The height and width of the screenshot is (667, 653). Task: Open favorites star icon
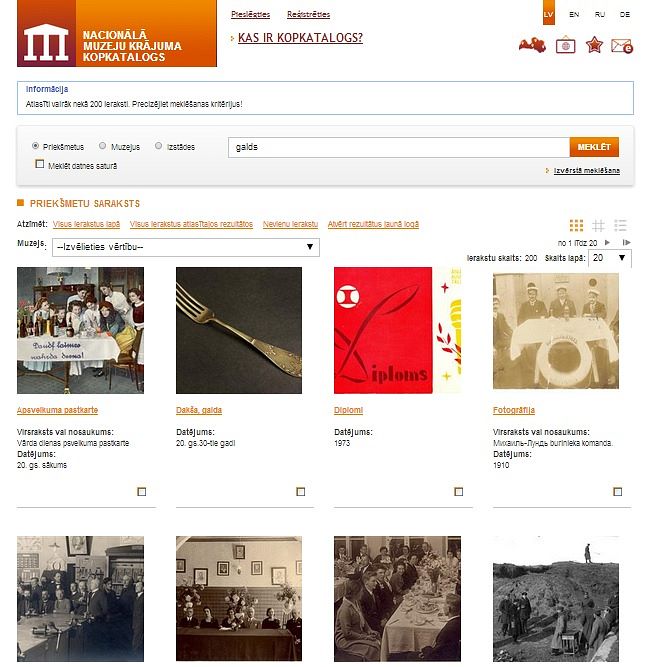point(594,45)
